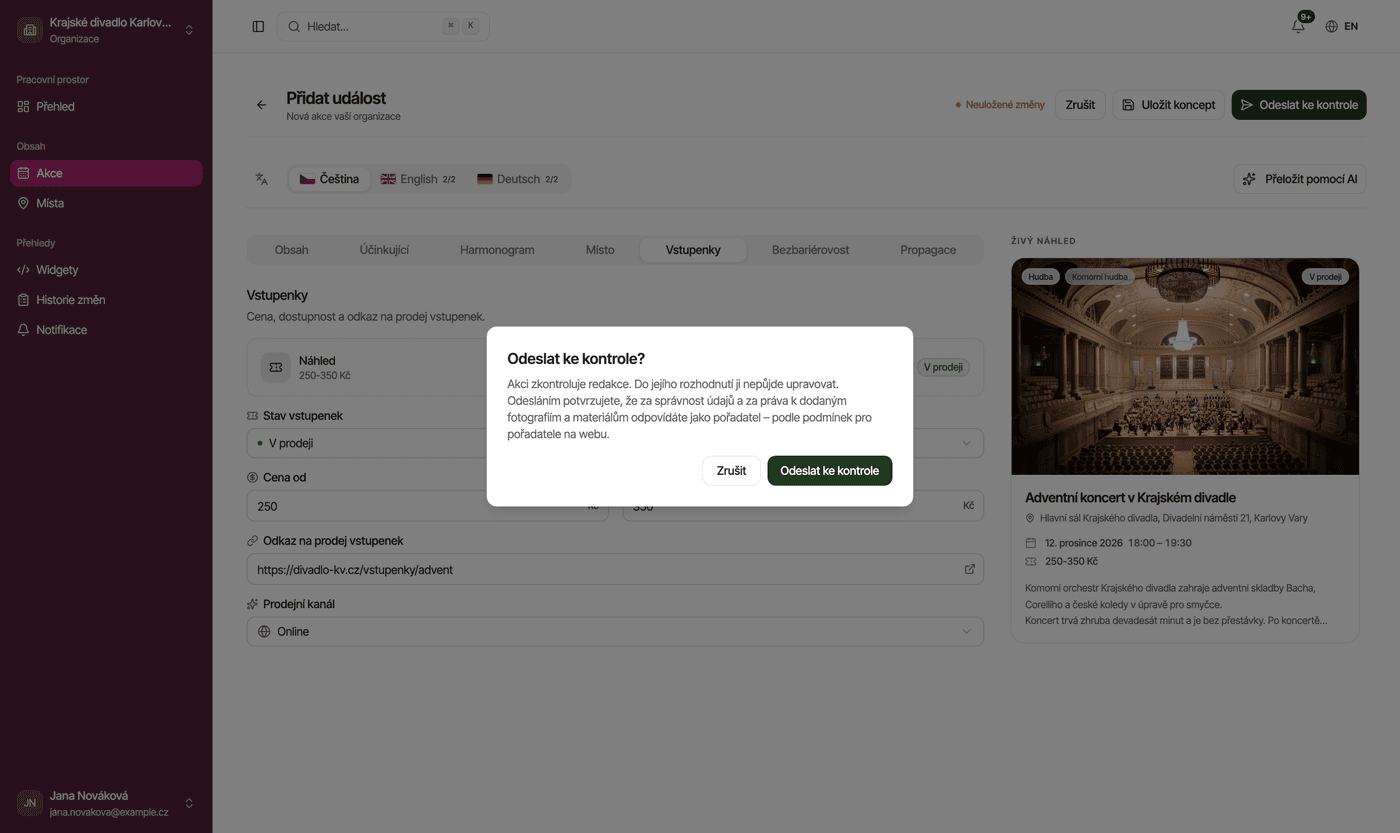
Task: Select the English 2/2 language toggle
Action: click(418, 179)
